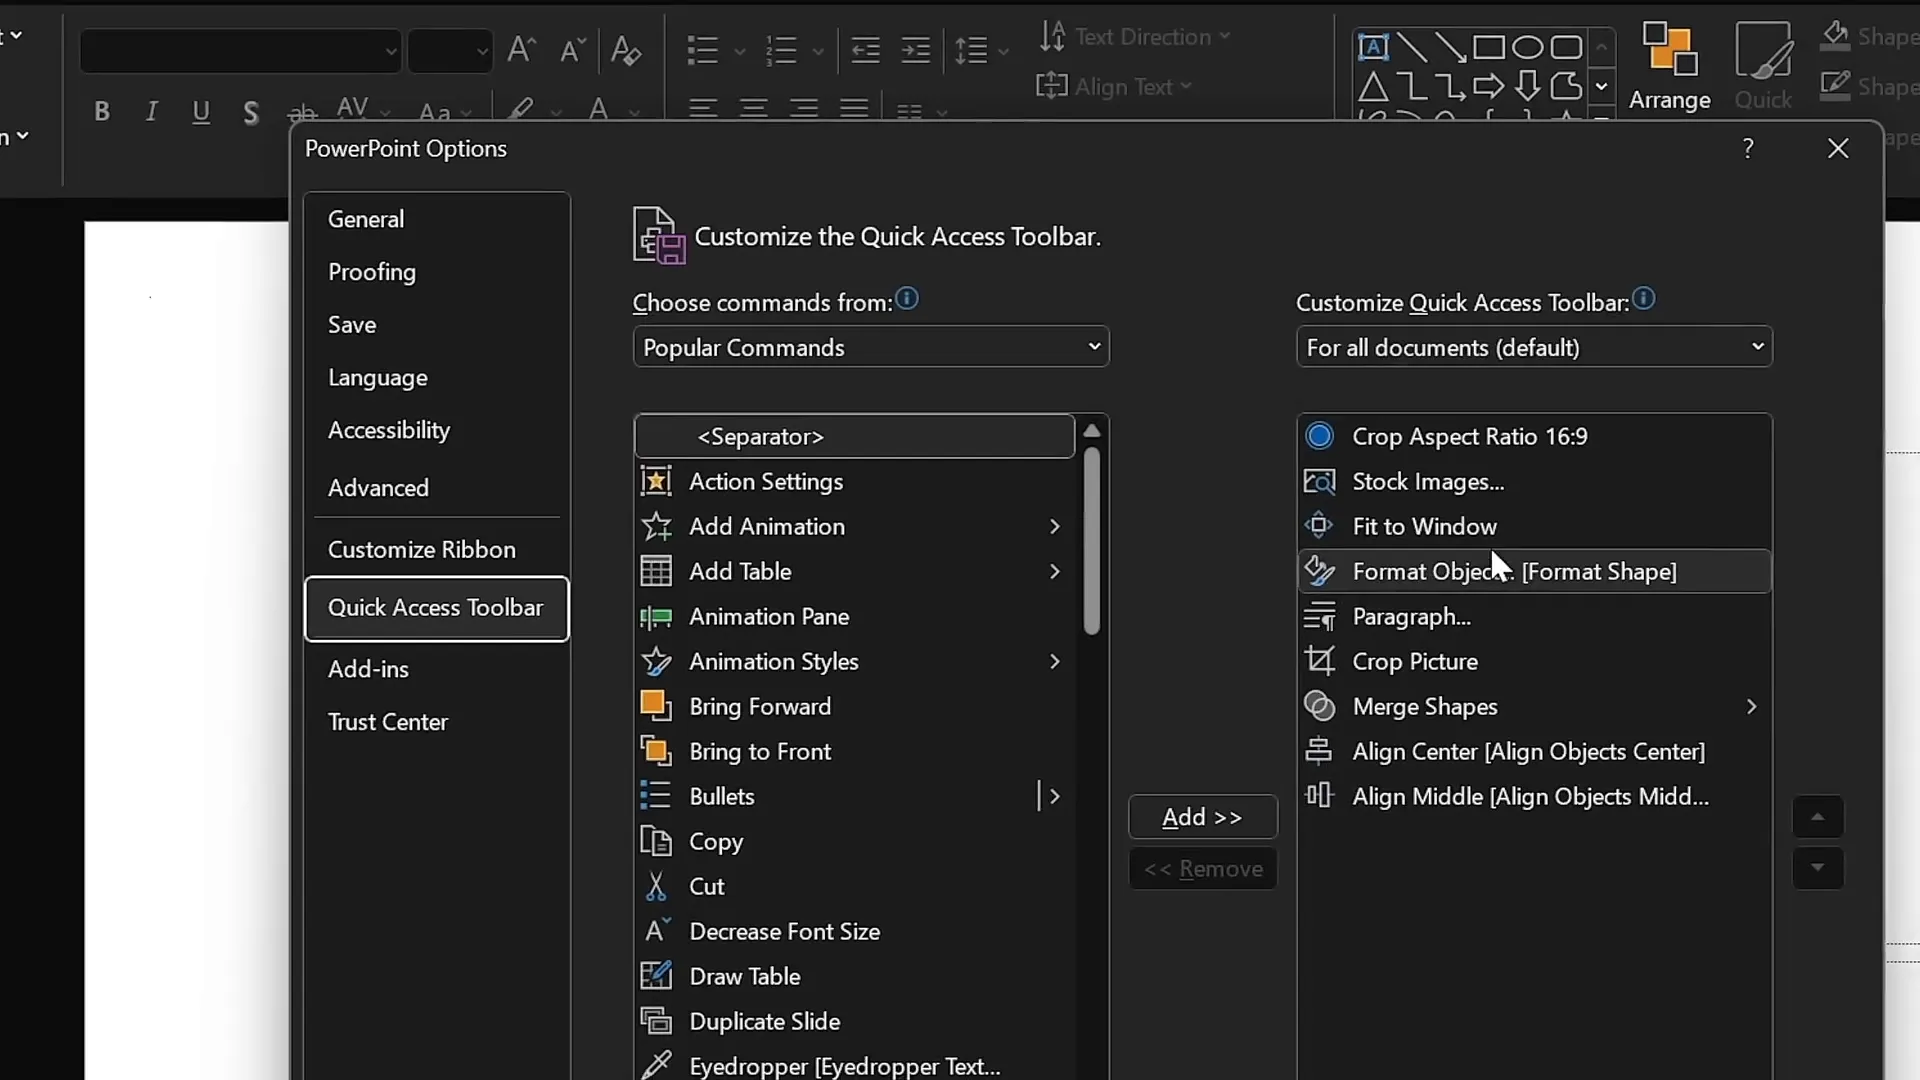Click the commands list scrollbar thumb
This screenshot has width=1920, height=1080.
[x=1092, y=541]
